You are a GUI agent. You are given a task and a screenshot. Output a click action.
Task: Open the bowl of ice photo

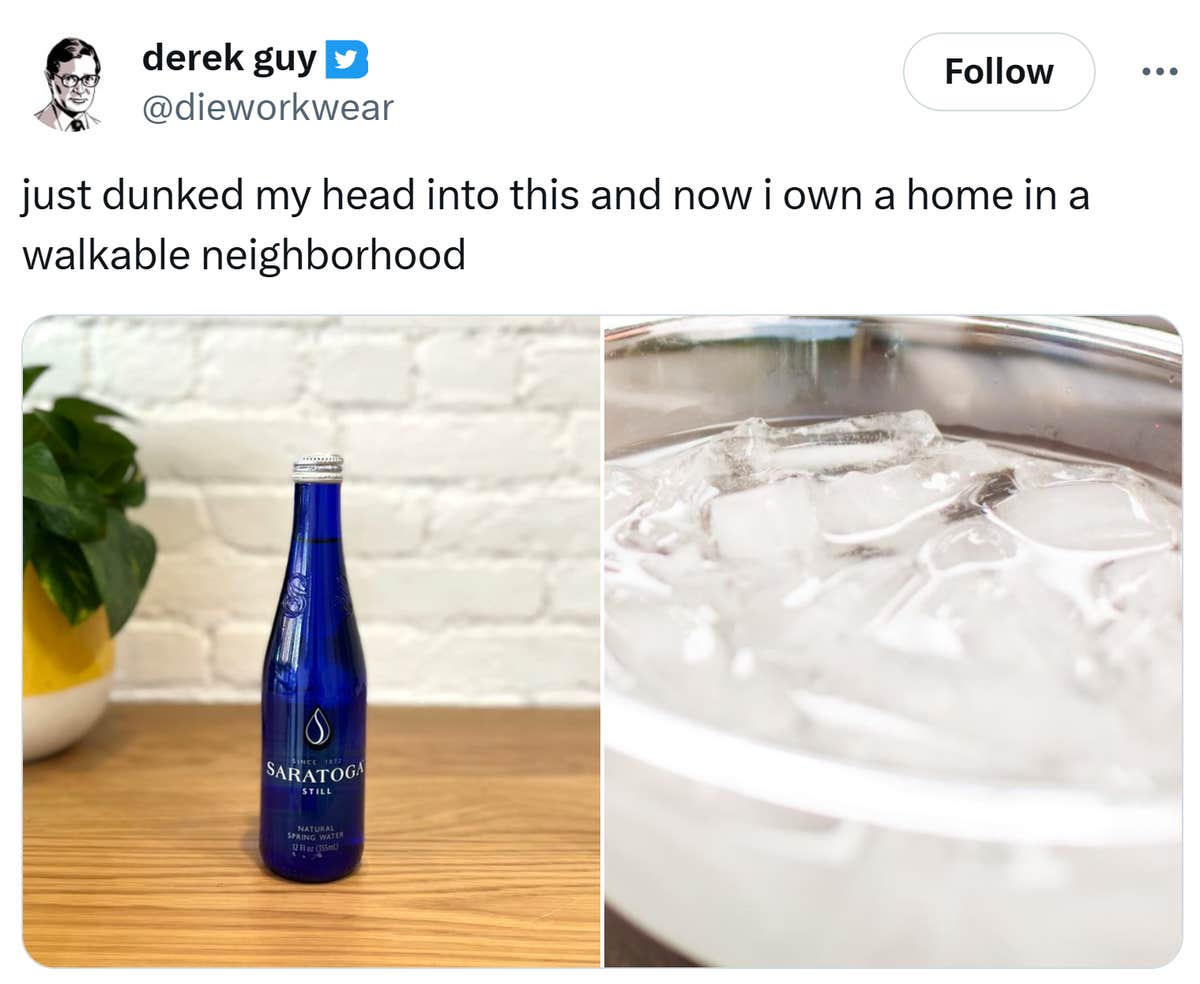893,641
